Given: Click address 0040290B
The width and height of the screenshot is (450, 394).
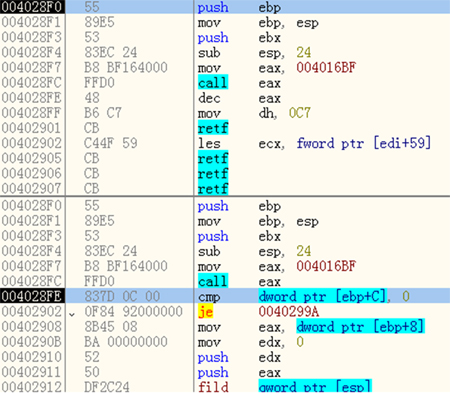Looking at the screenshot, I should pos(31,342).
